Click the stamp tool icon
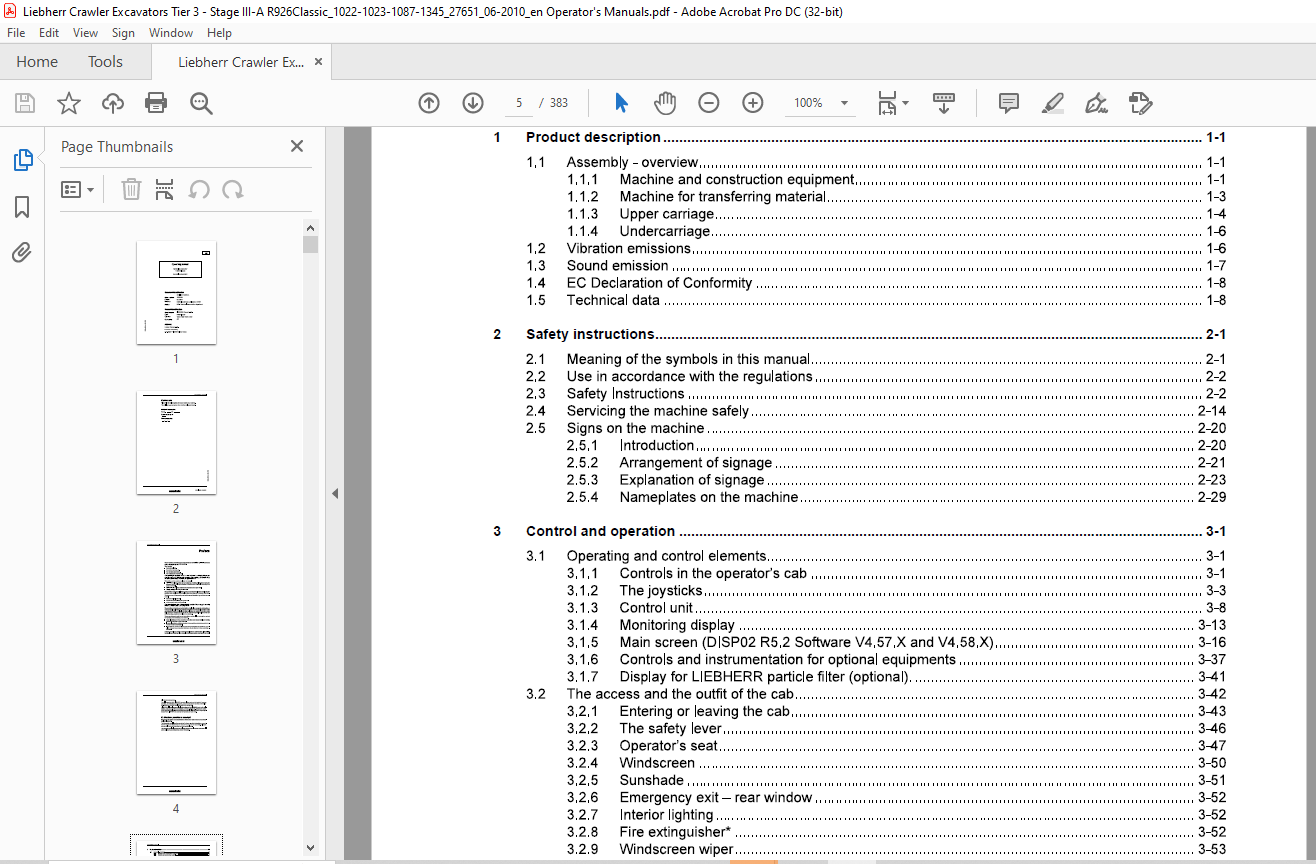Image resolution: width=1316 pixels, height=864 pixels. point(1140,103)
